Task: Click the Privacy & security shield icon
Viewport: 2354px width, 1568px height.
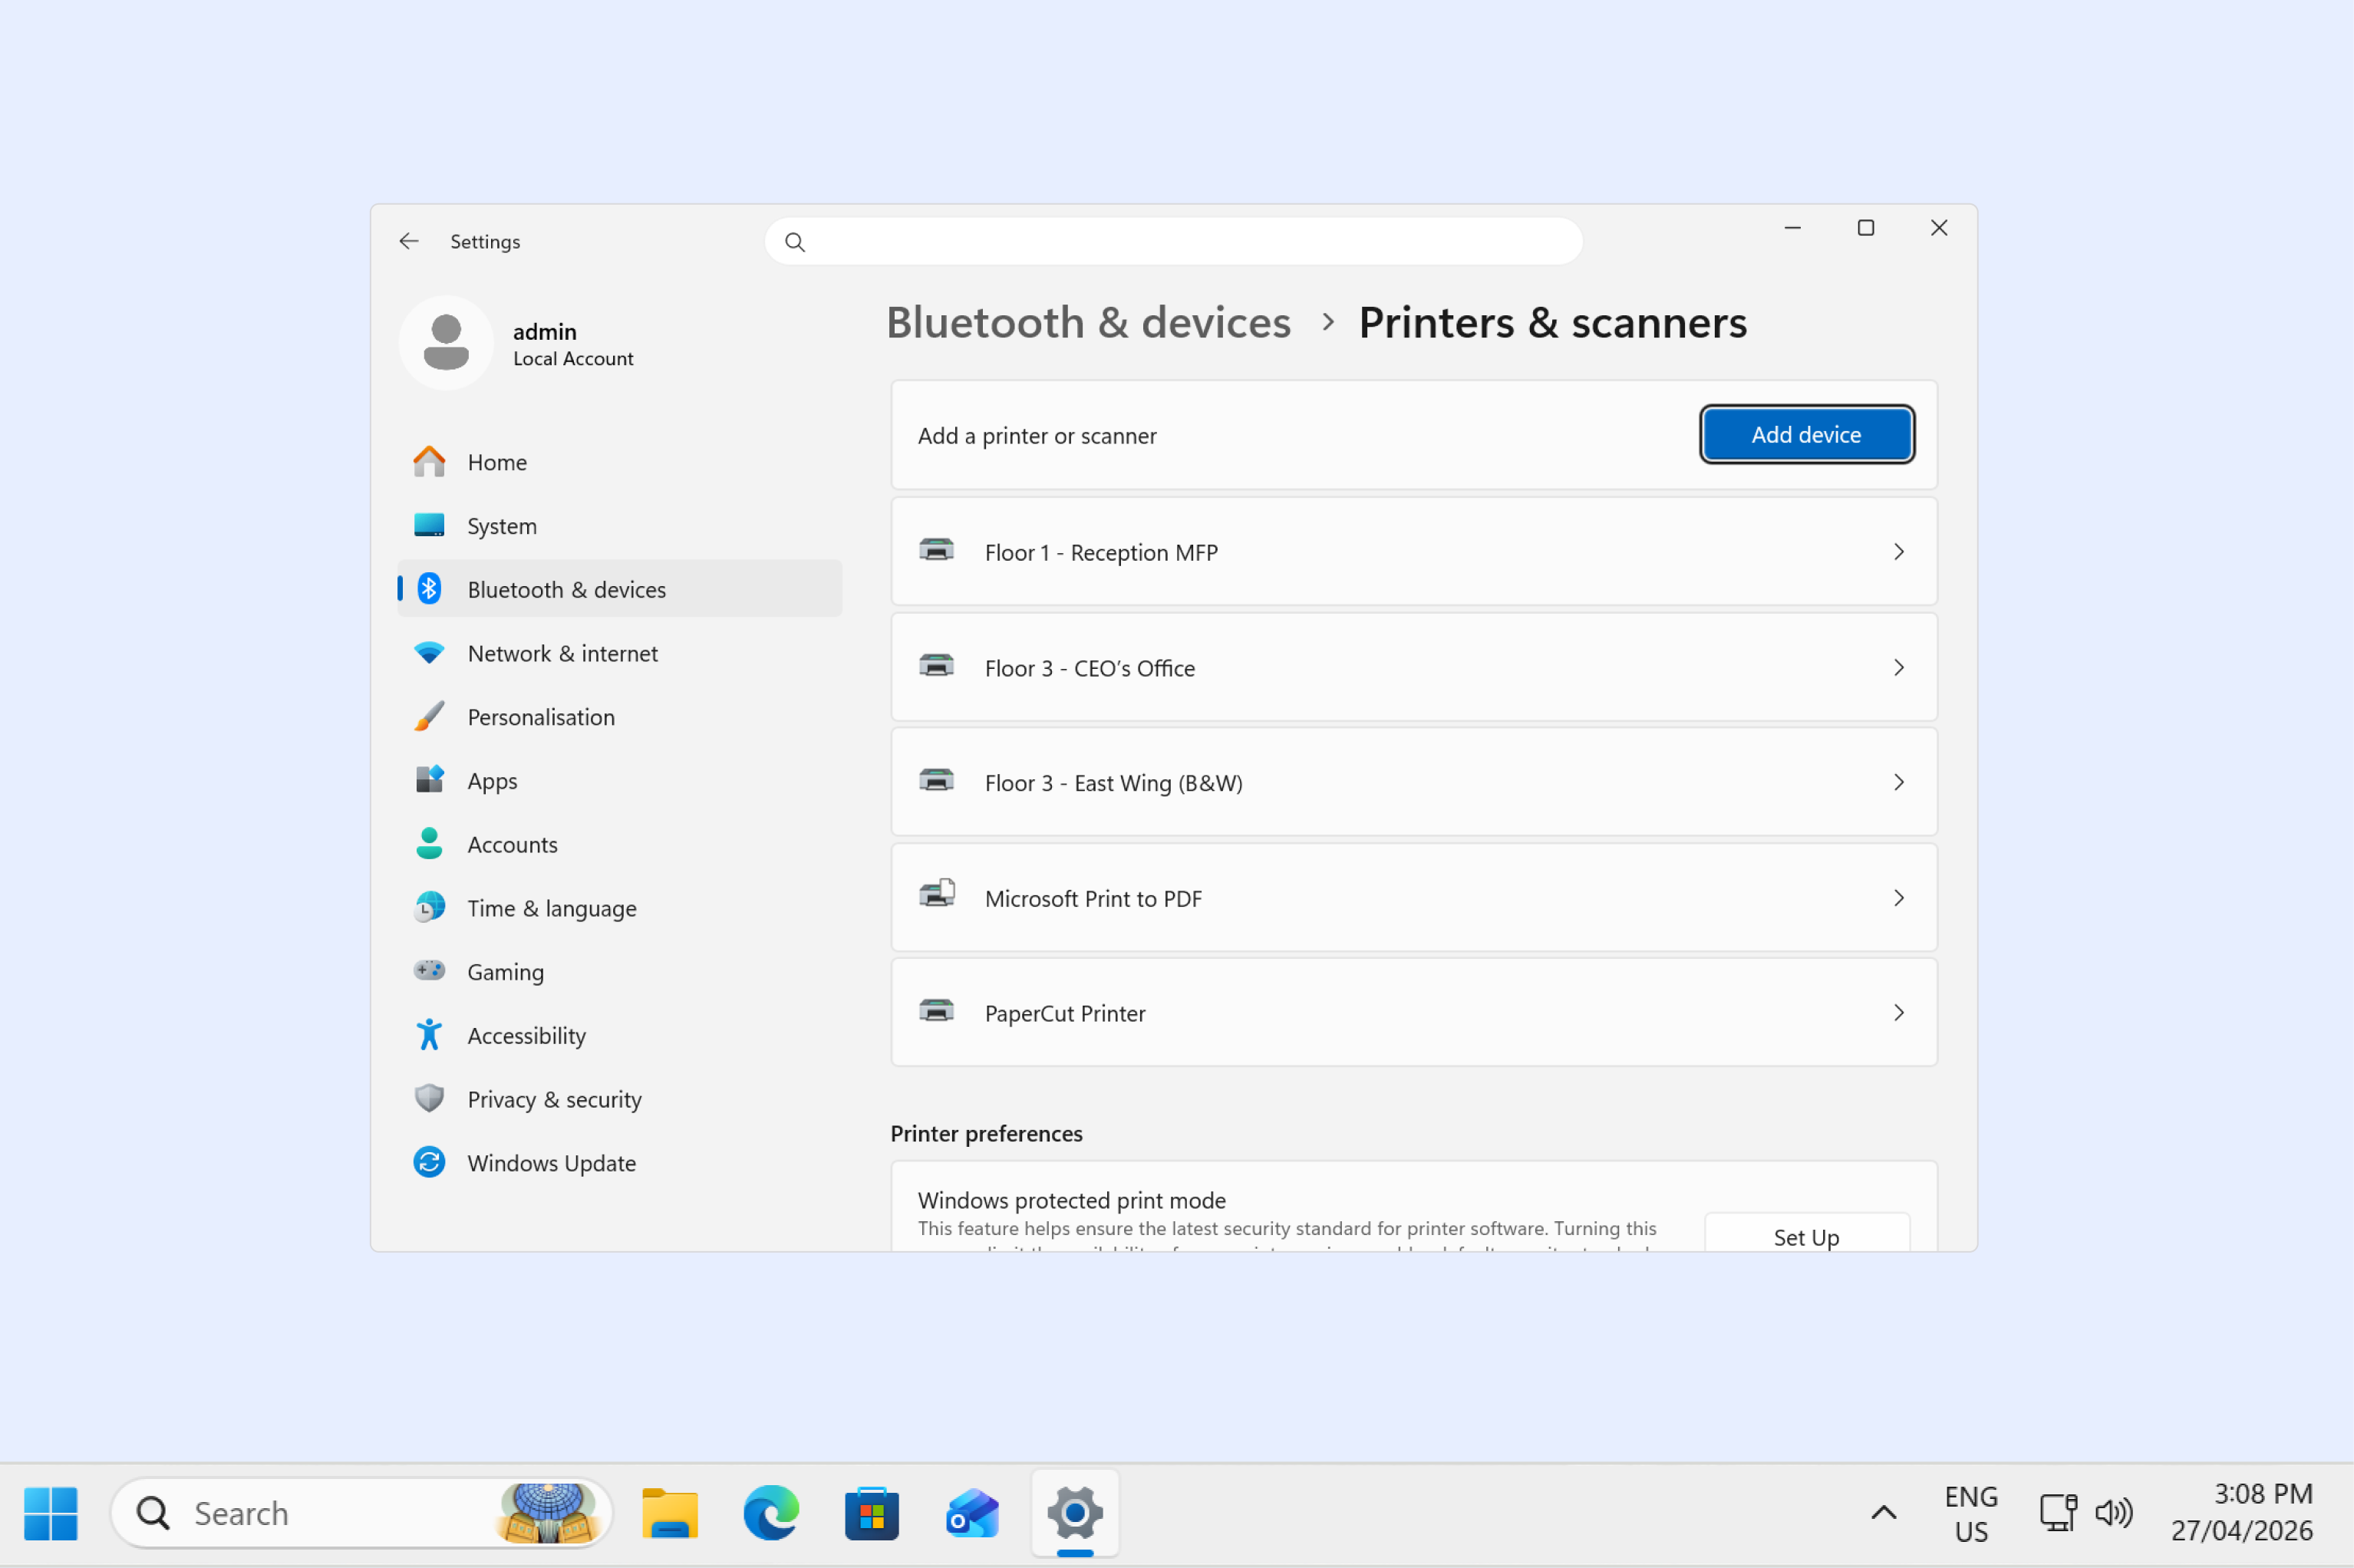Action: click(x=429, y=1098)
